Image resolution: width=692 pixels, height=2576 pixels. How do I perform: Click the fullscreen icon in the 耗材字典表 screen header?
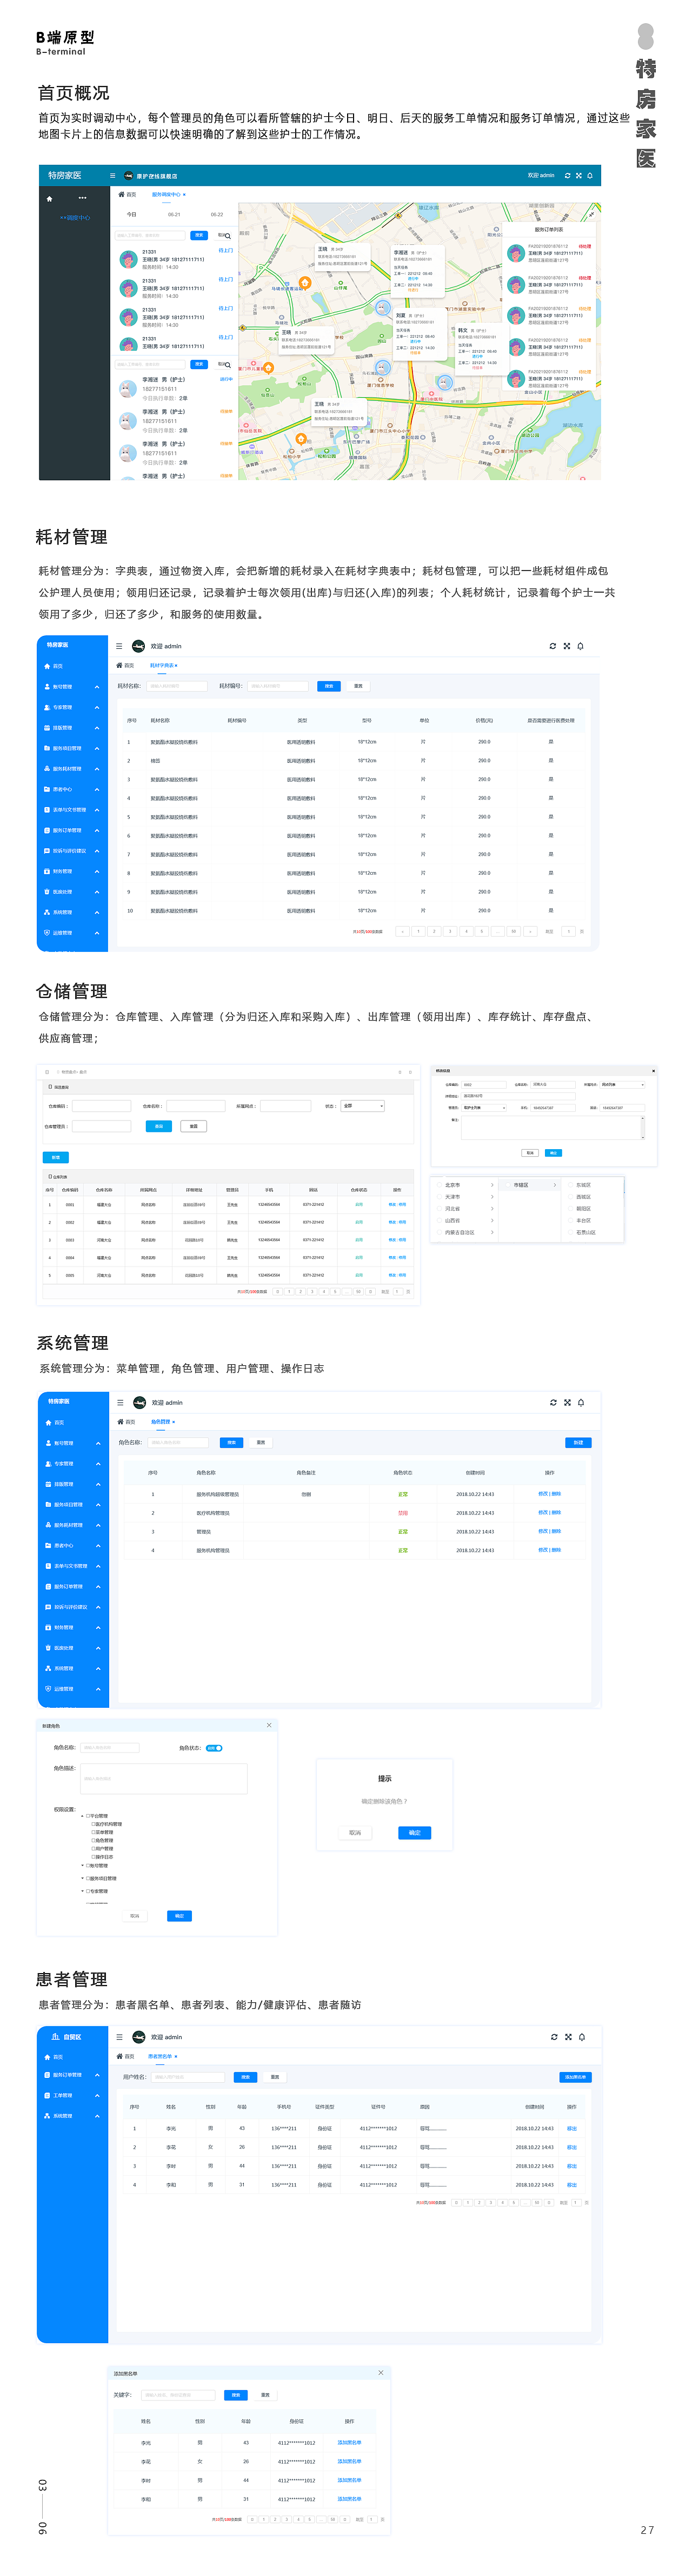tap(567, 646)
